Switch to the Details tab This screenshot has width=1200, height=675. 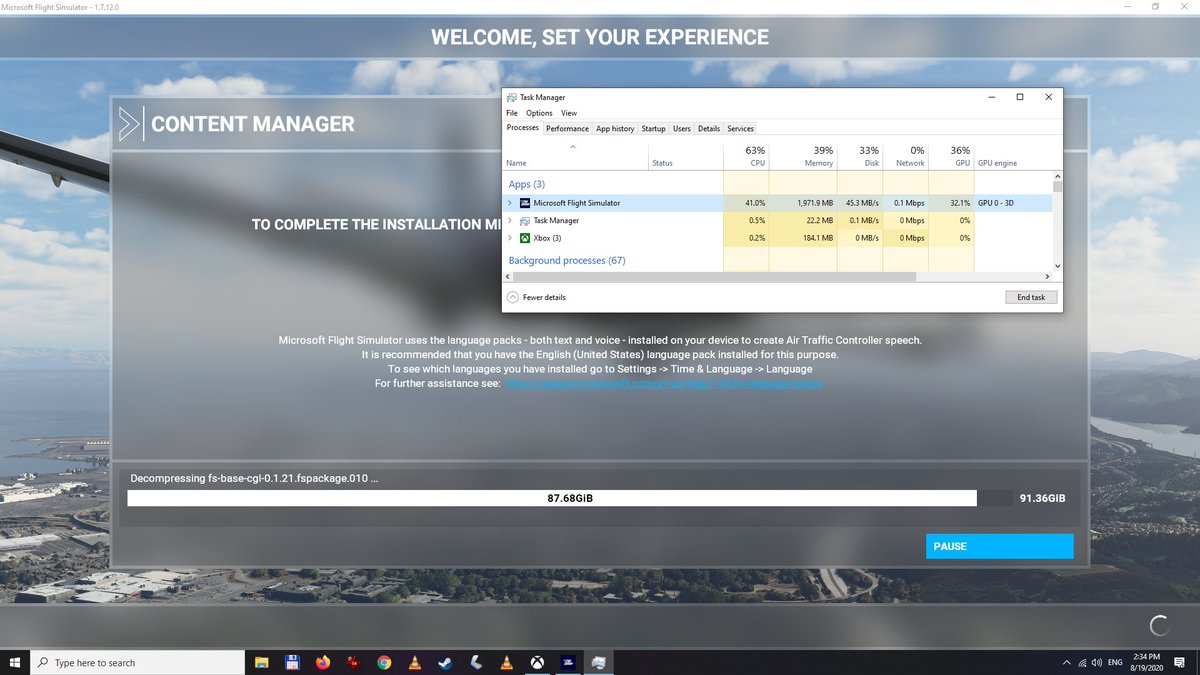point(709,129)
